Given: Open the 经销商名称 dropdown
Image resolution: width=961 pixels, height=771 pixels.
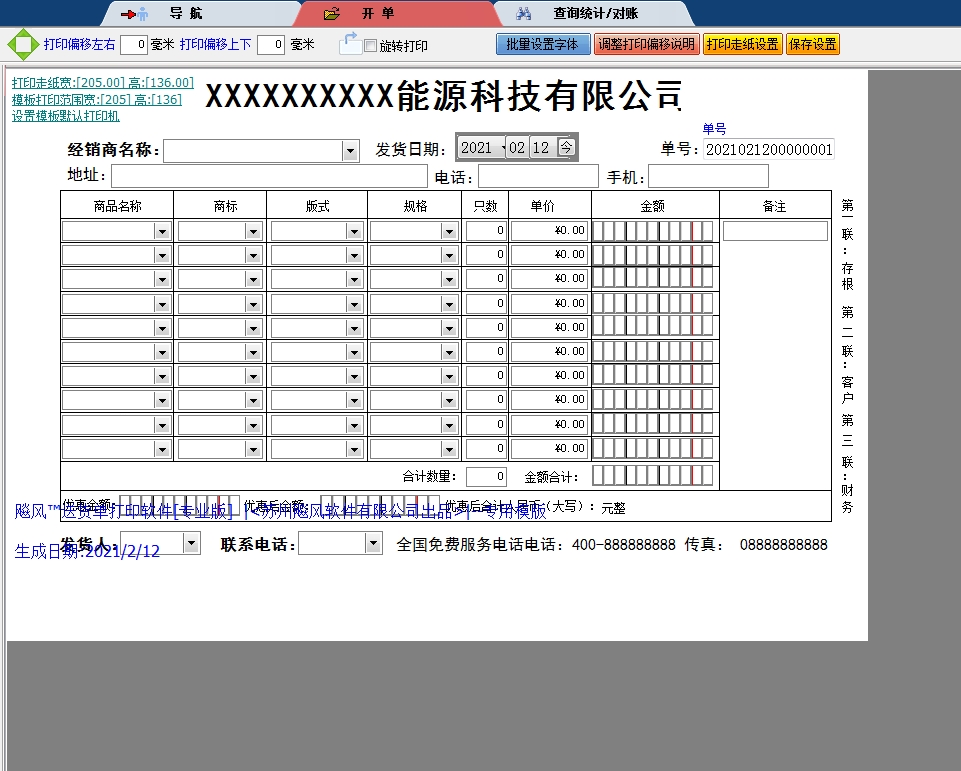Looking at the screenshot, I should pos(350,151).
